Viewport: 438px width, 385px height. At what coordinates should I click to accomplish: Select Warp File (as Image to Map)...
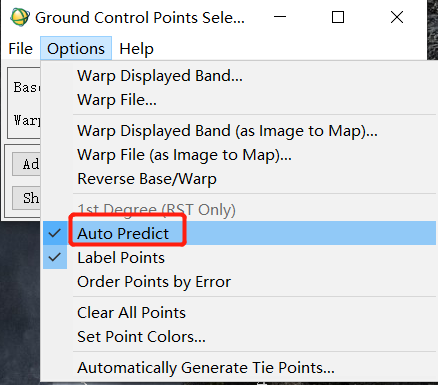point(239,155)
